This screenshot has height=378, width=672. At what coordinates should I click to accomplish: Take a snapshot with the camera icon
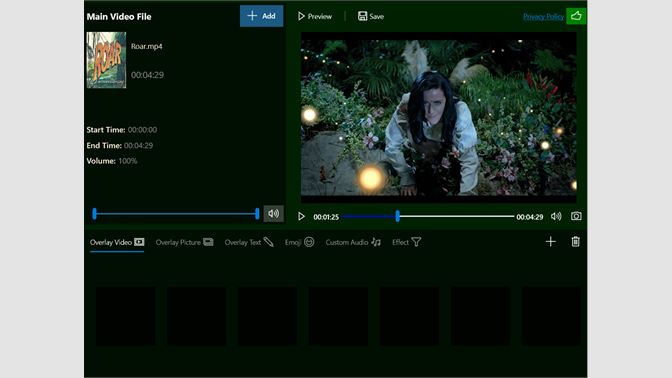click(576, 216)
